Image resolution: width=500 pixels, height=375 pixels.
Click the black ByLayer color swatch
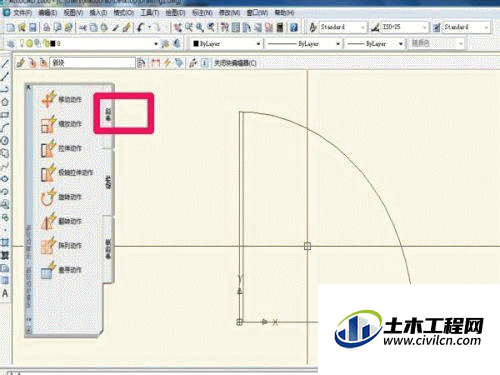[196, 44]
